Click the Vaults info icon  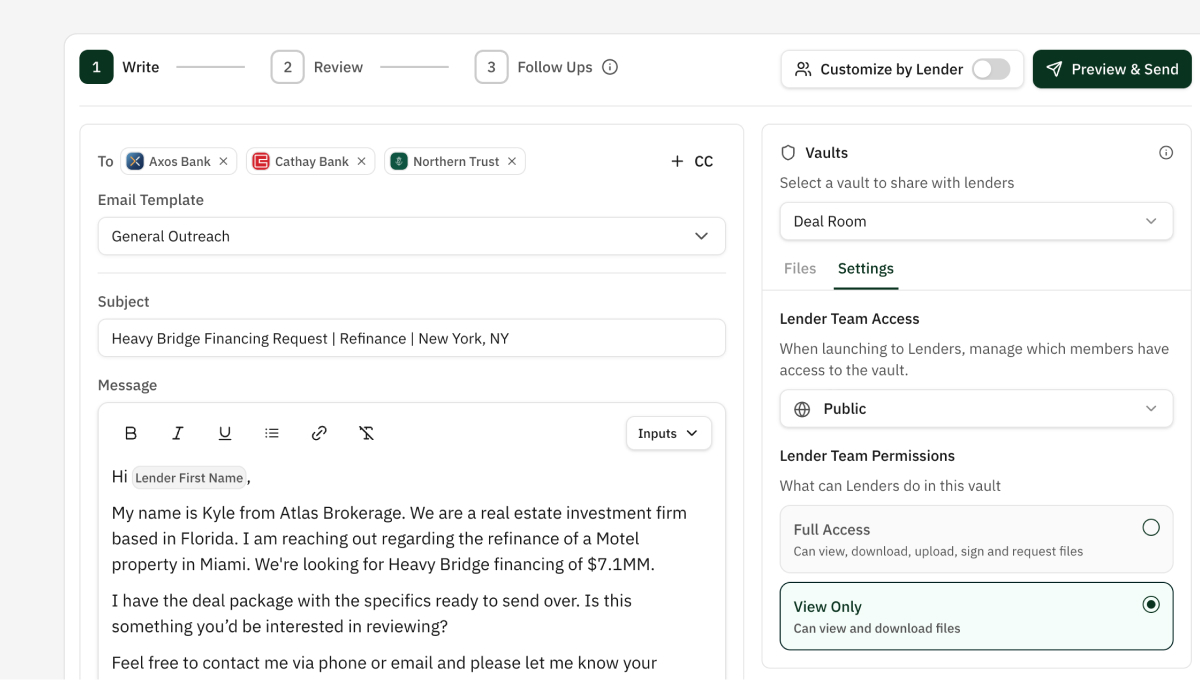(x=1165, y=153)
